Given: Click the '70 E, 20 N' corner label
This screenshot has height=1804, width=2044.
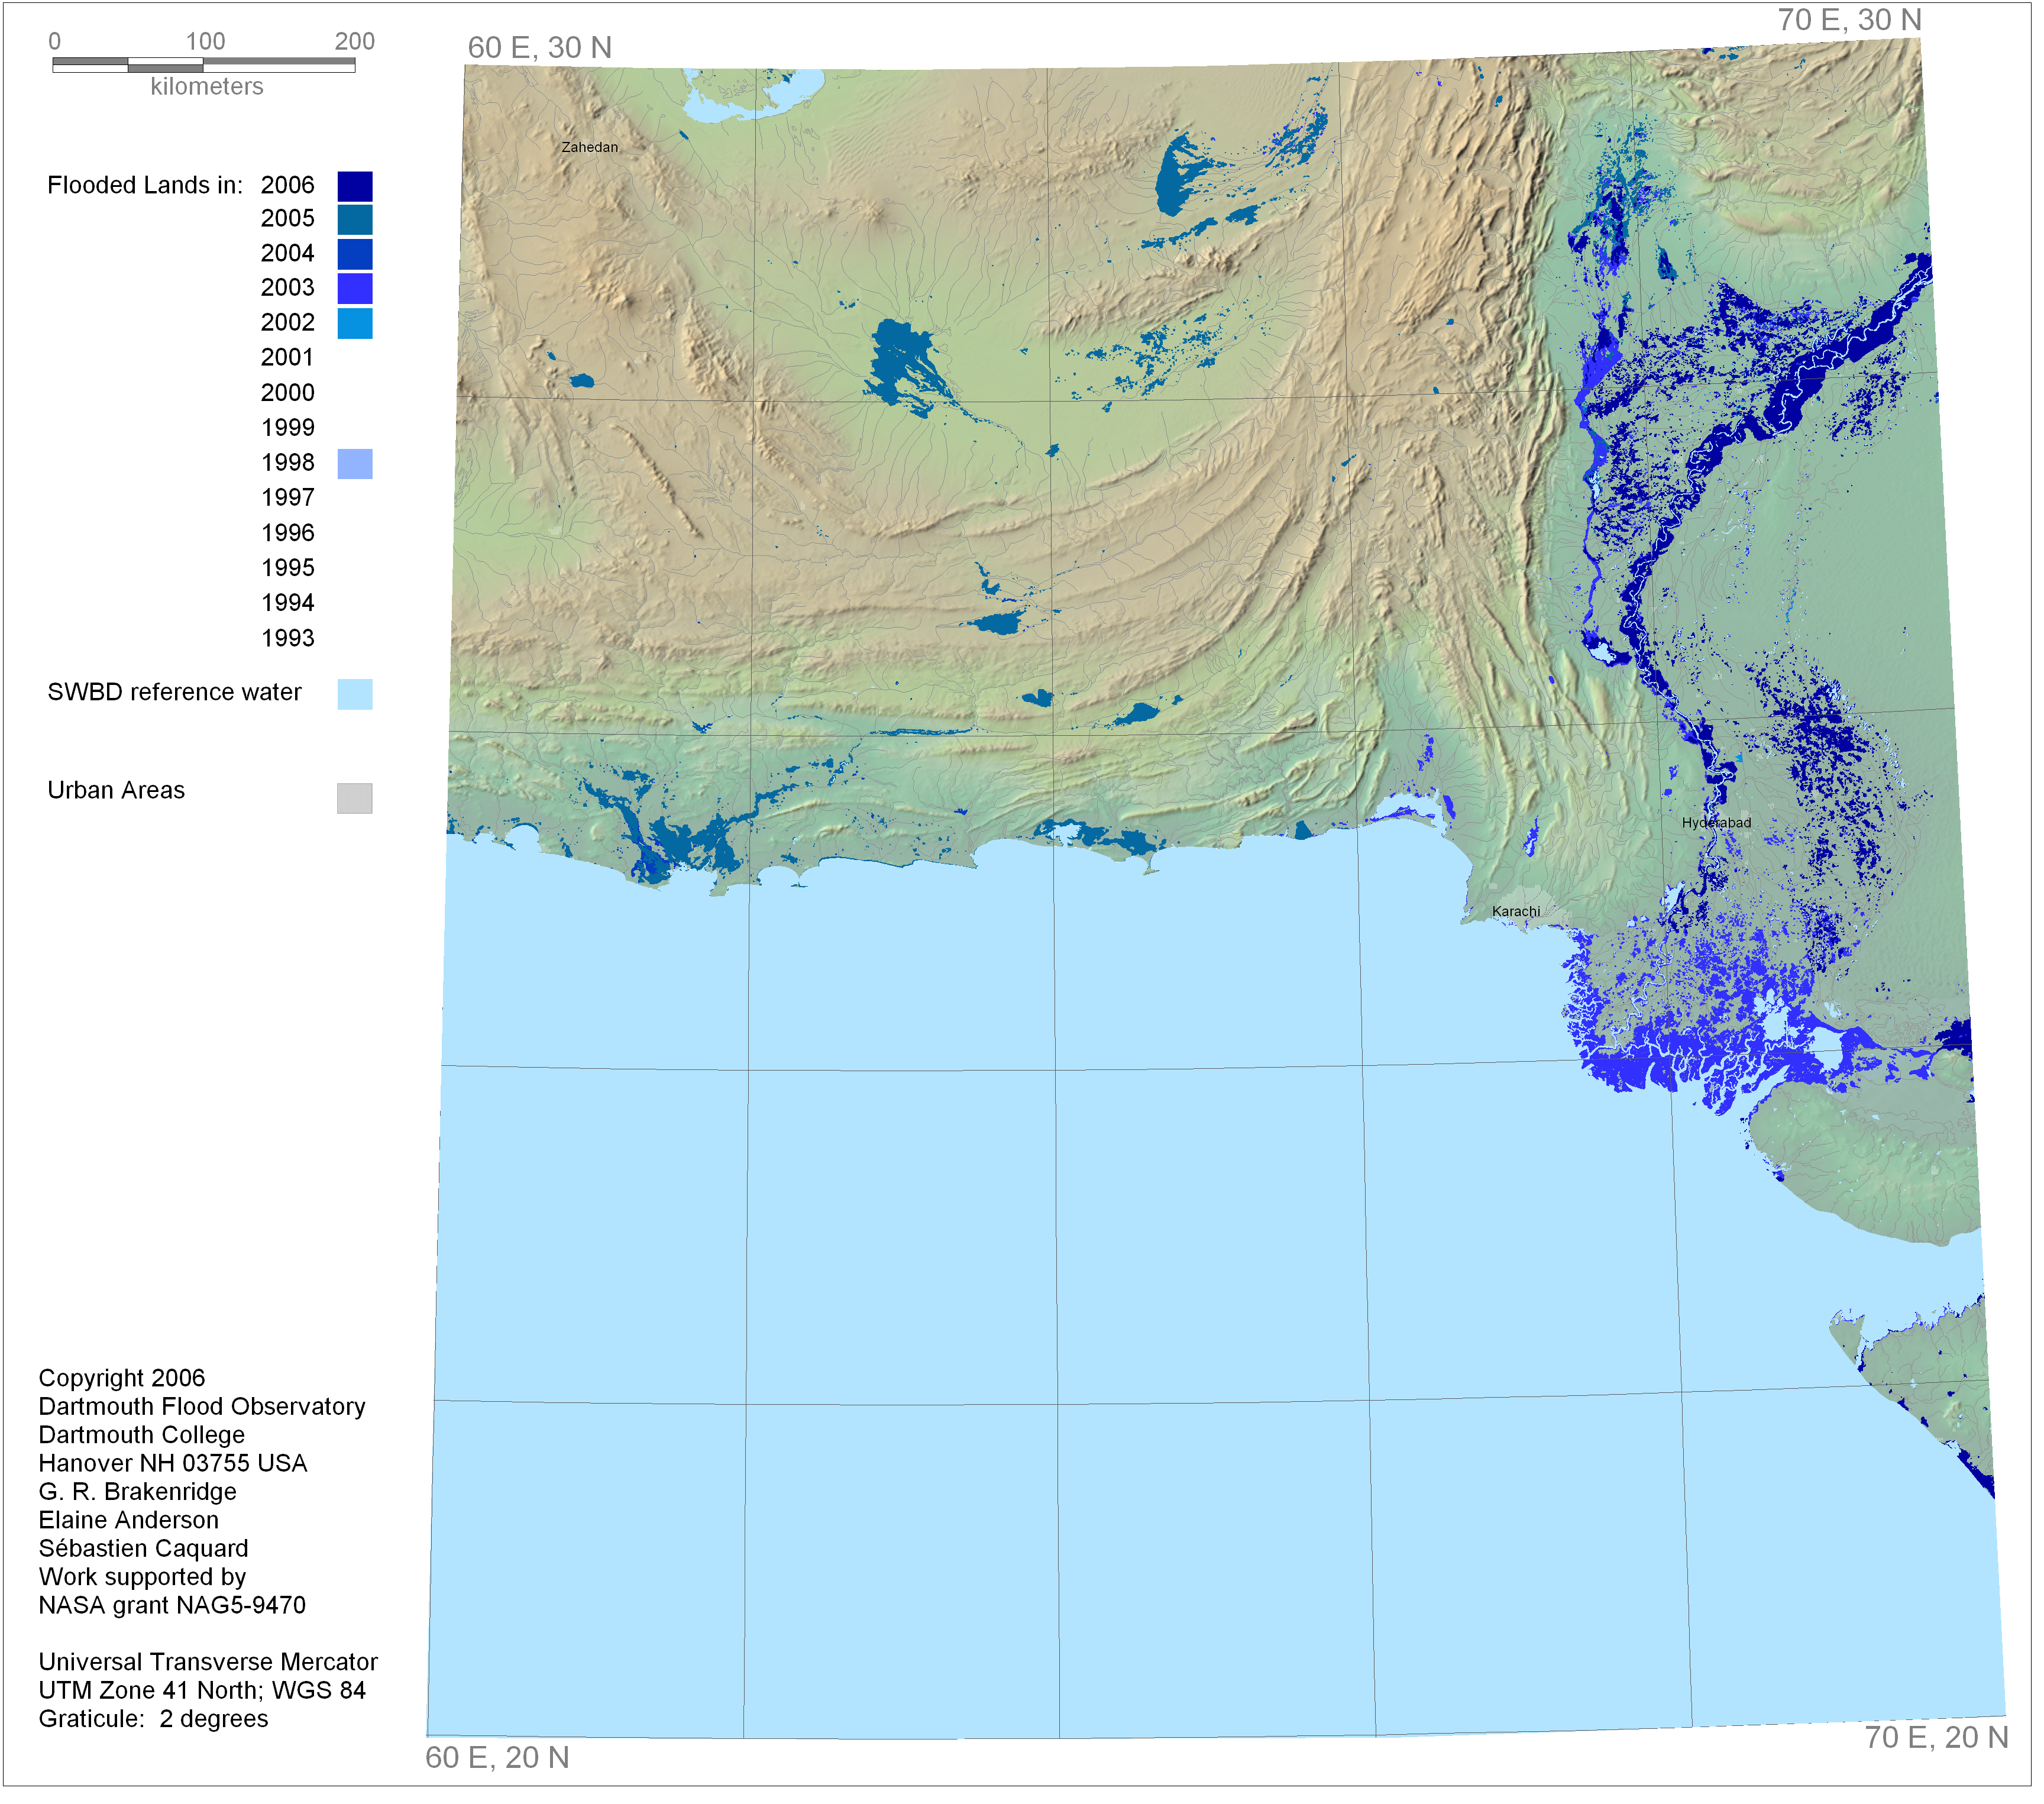Looking at the screenshot, I should click(1937, 1738).
